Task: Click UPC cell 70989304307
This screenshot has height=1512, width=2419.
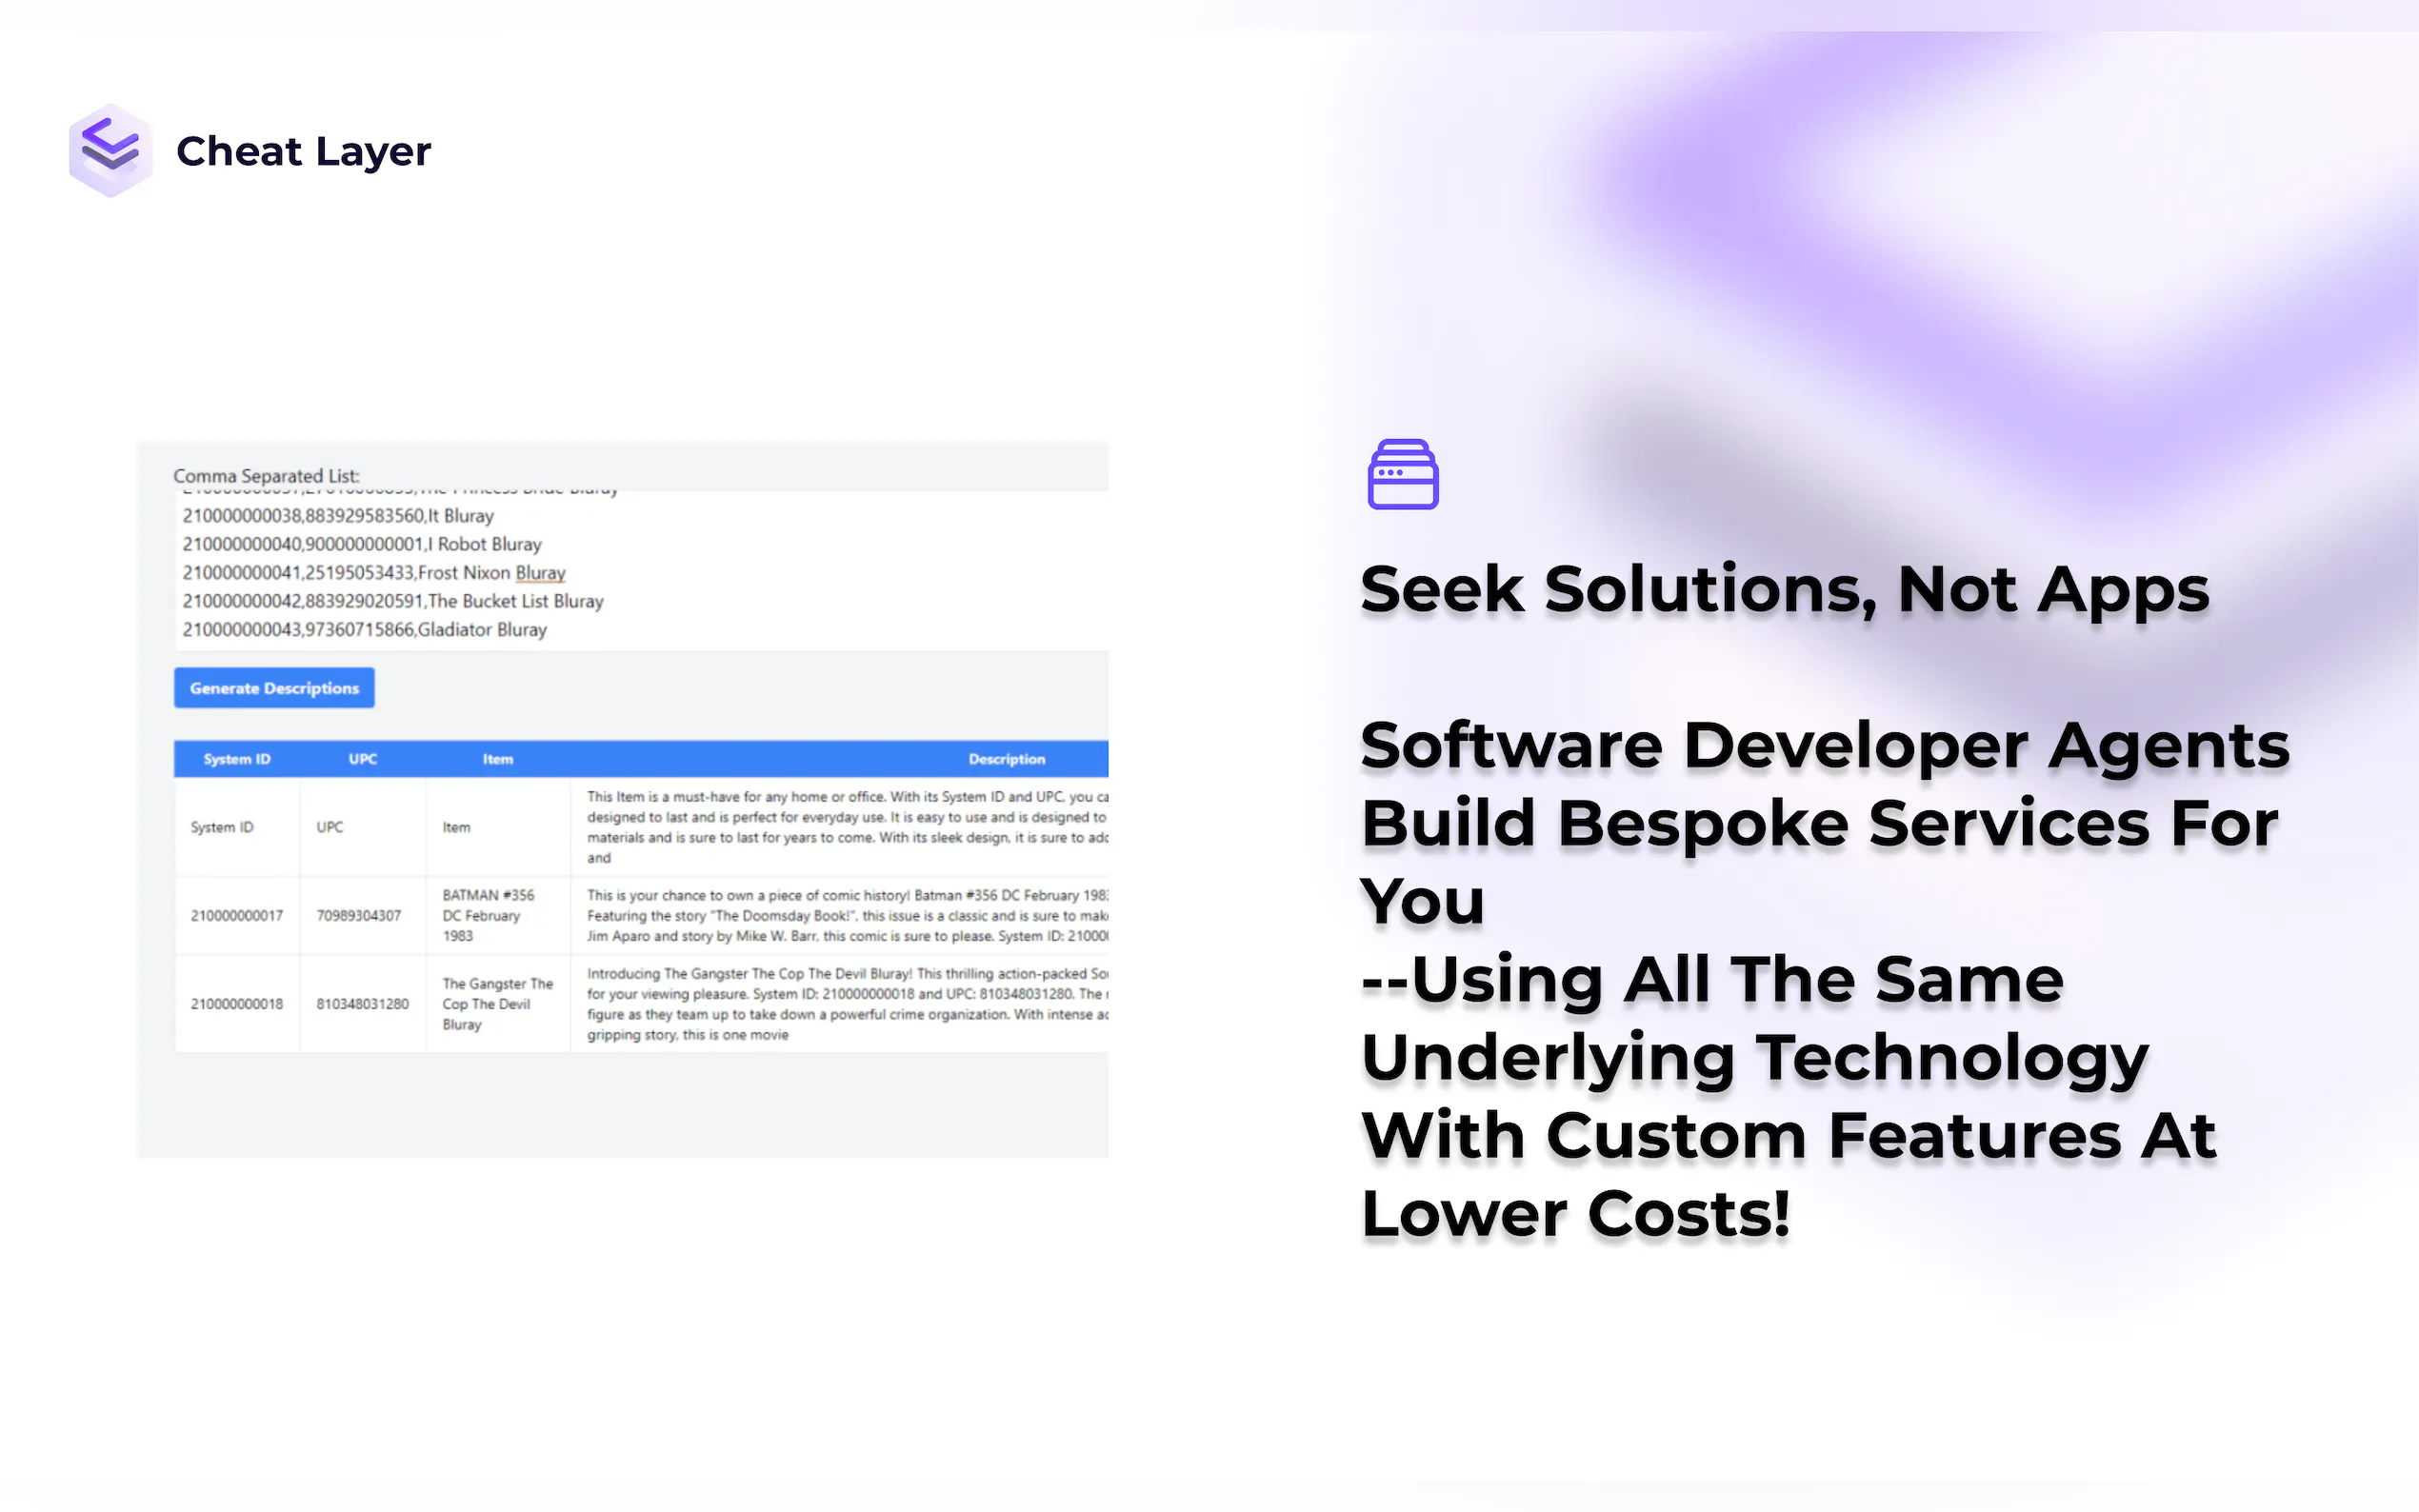Action: coord(358,916)
